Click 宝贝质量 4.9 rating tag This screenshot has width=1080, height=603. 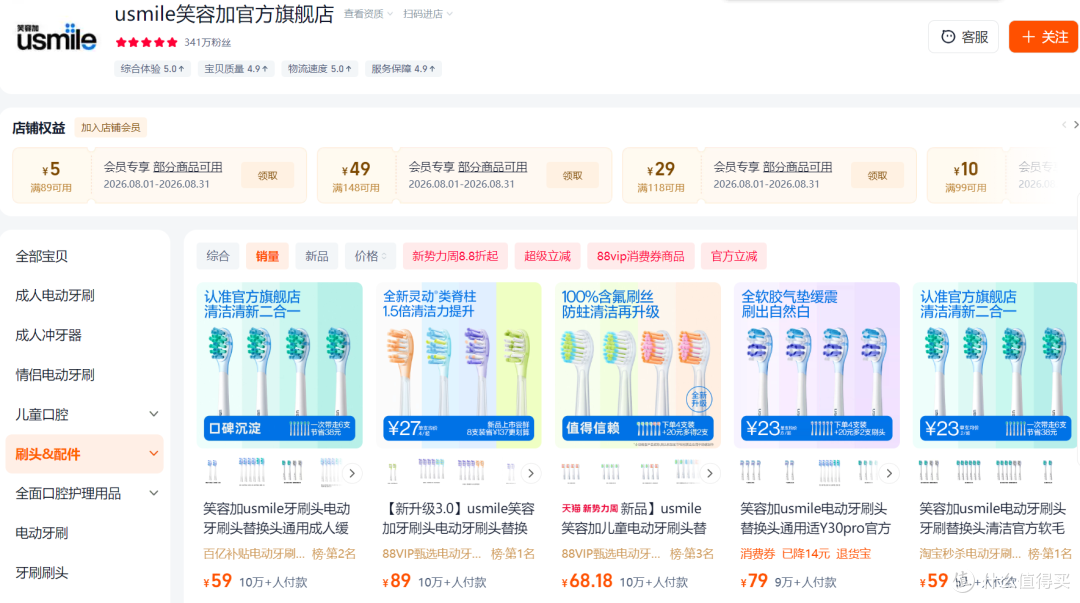pyautogui.click(x=236, y=69)
